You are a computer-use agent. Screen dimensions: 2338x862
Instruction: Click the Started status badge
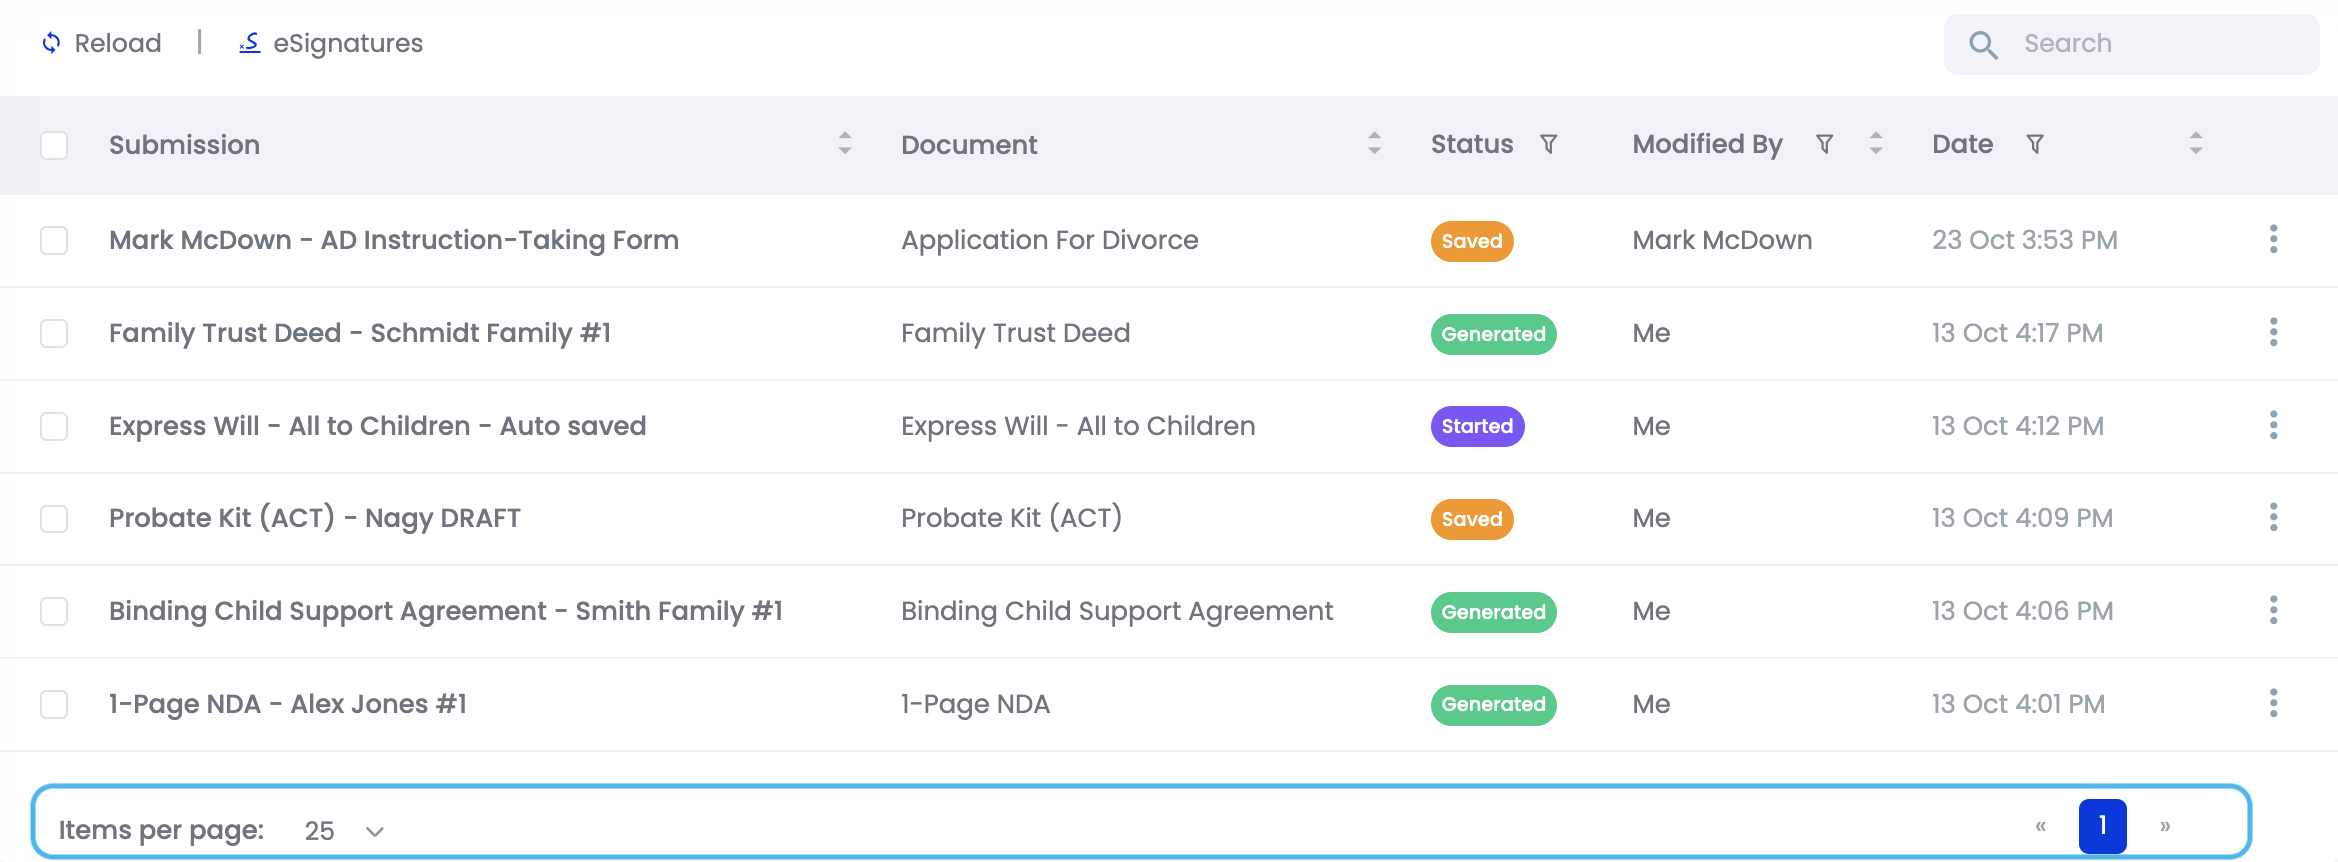1476,426
